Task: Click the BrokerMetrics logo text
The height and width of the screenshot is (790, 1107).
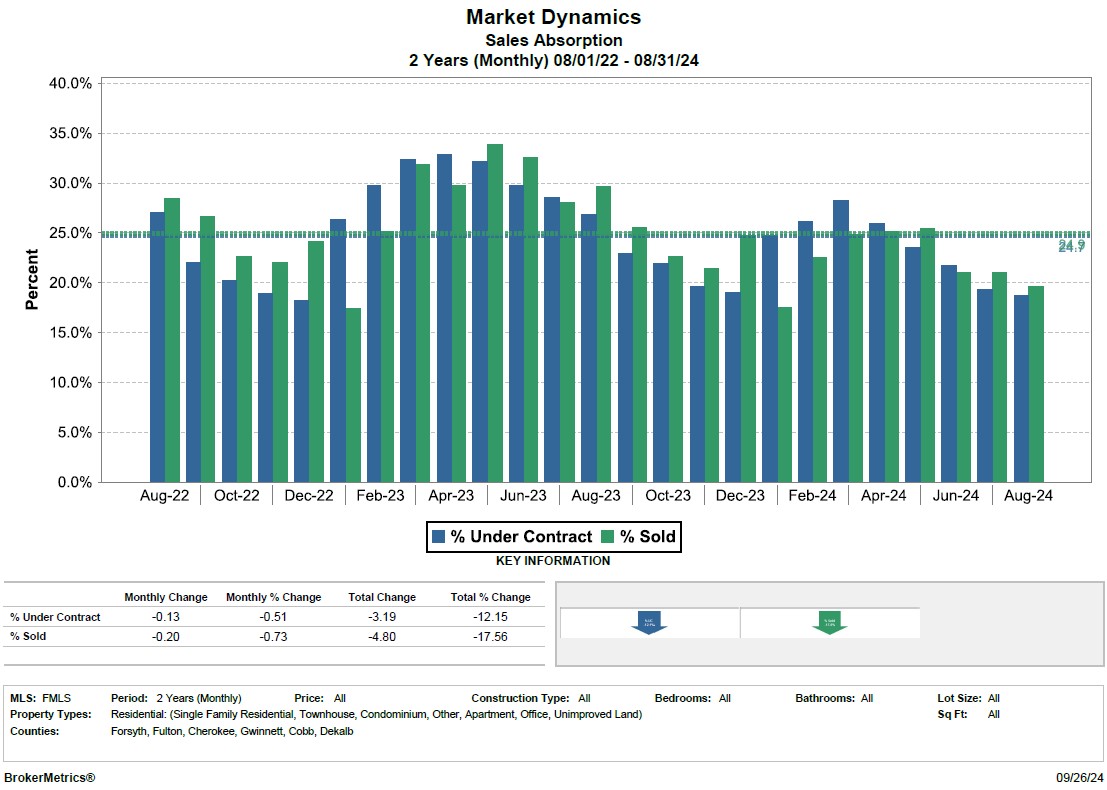Action: pos(49,777)
